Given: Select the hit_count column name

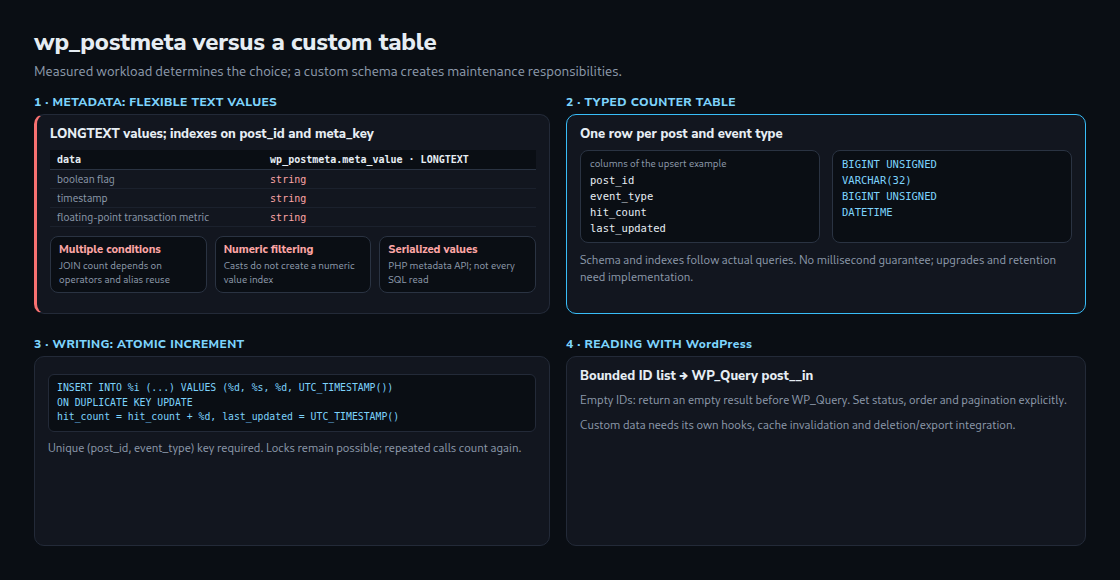Looking at the screenshot, I should pyautogui.click(x=619, y=212).
